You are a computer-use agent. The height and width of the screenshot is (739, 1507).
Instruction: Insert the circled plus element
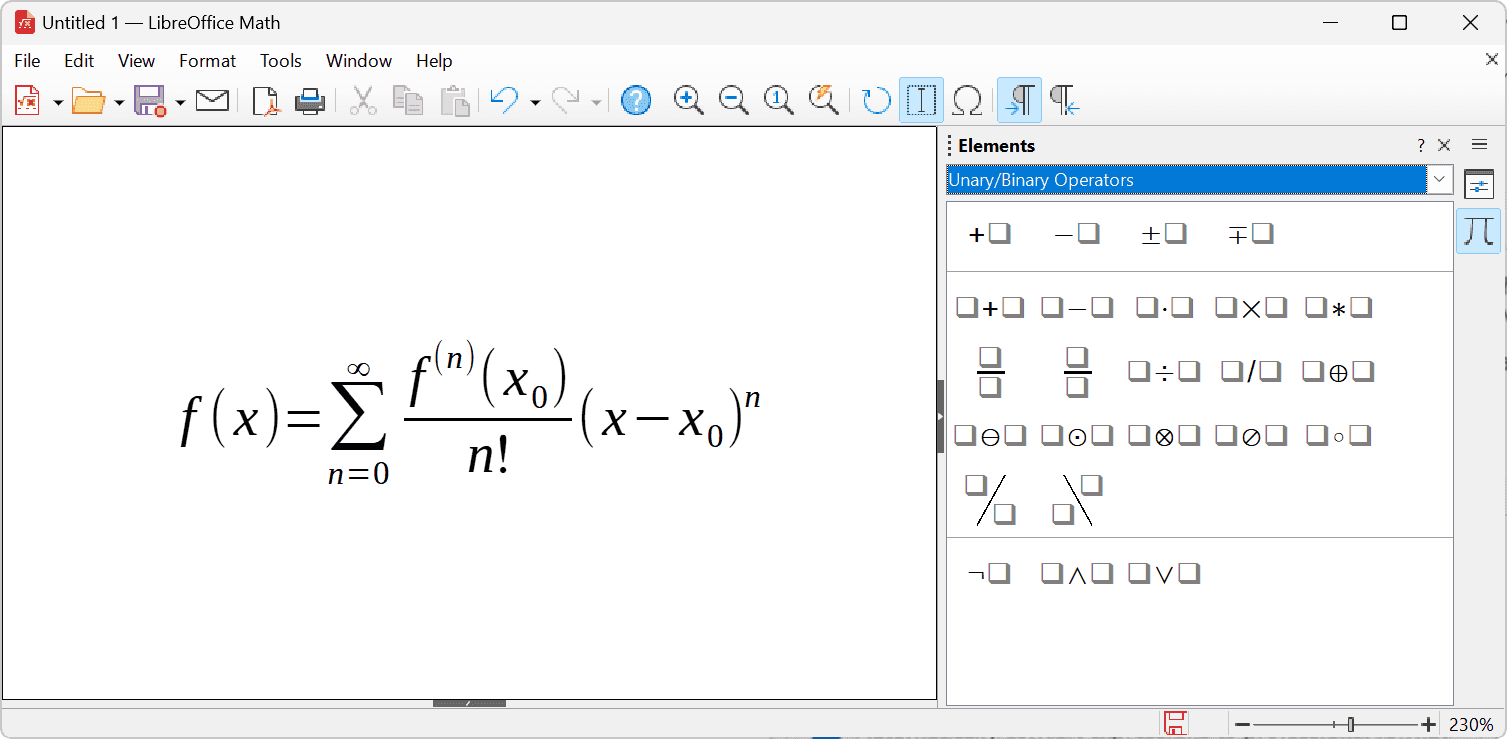pos(1338,372)
